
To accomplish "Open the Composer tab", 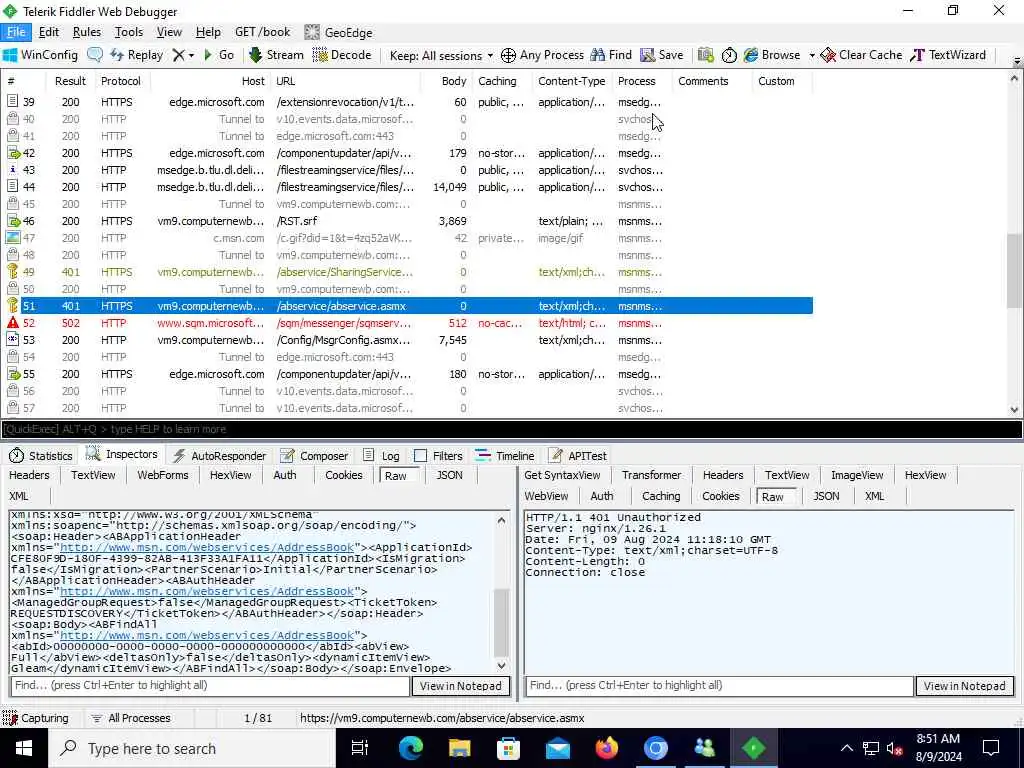I will coord(313,456).
